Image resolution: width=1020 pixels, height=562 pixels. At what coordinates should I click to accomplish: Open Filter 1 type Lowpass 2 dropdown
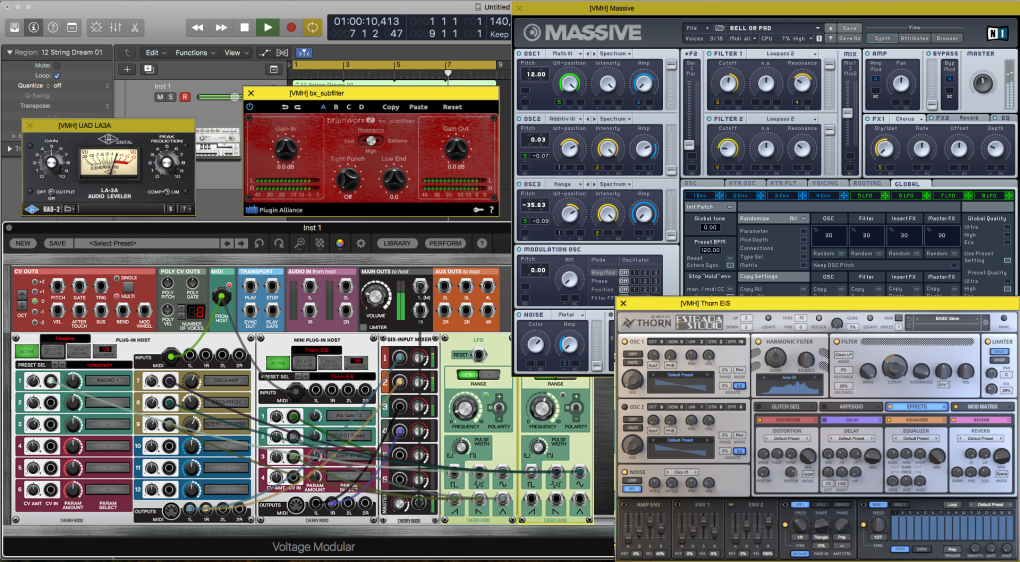point(783,53)
